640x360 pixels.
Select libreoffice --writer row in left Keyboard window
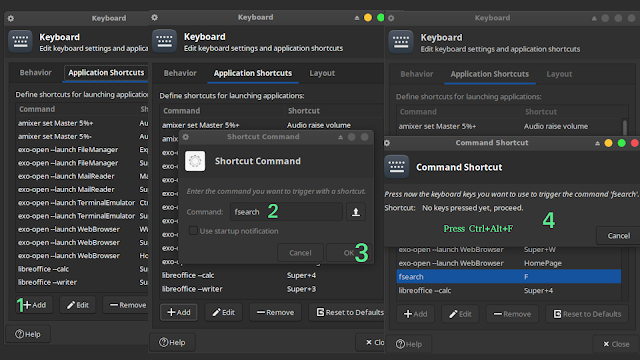click(x=82, y=282)
